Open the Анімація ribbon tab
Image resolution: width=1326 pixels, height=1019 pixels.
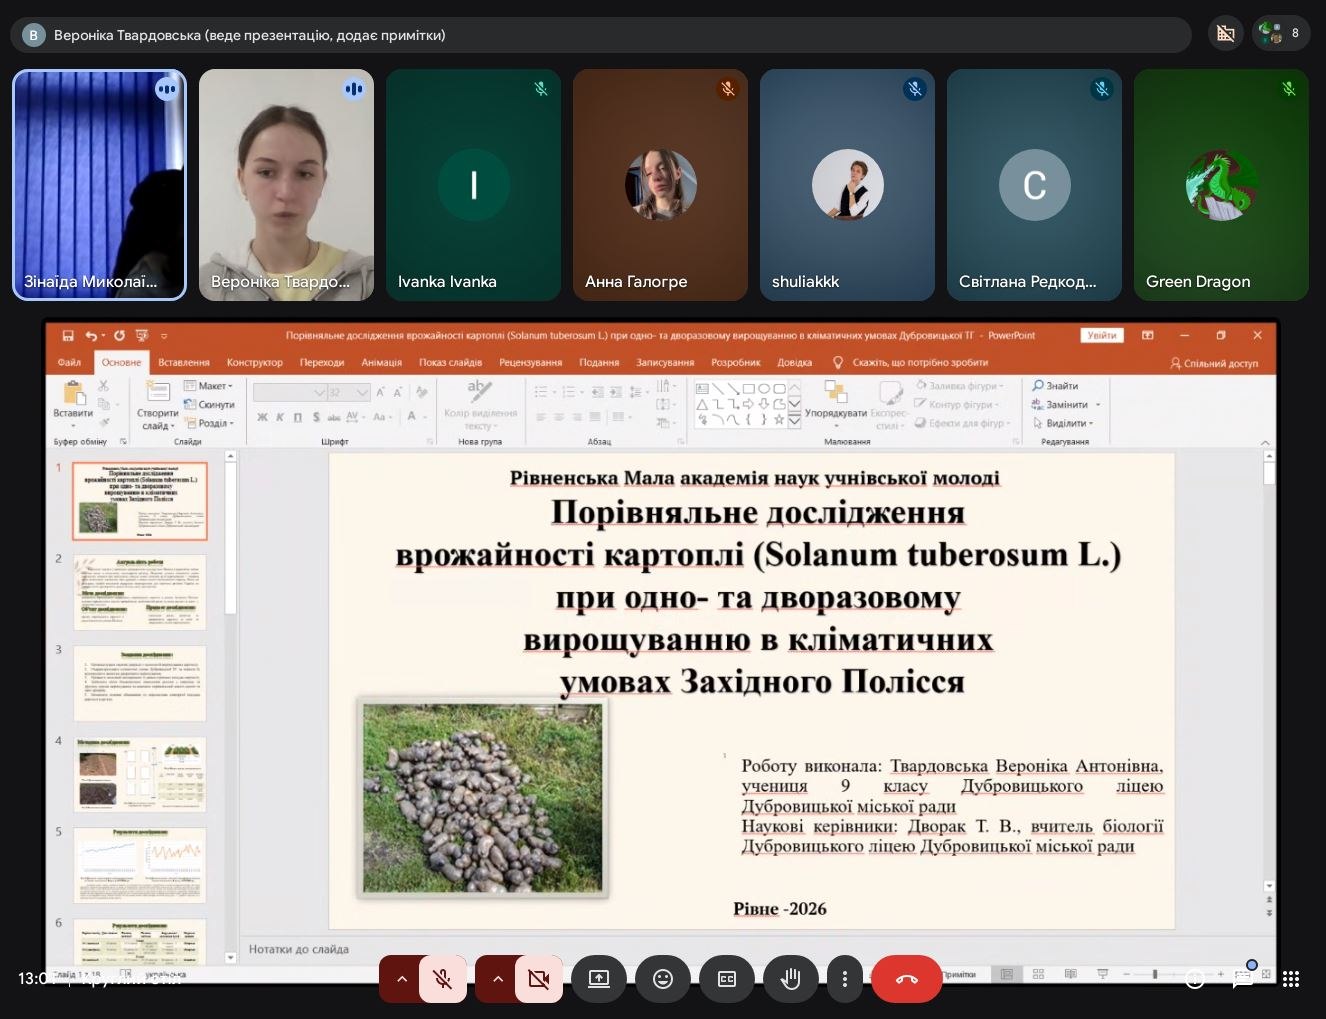[x=381, y=362]
